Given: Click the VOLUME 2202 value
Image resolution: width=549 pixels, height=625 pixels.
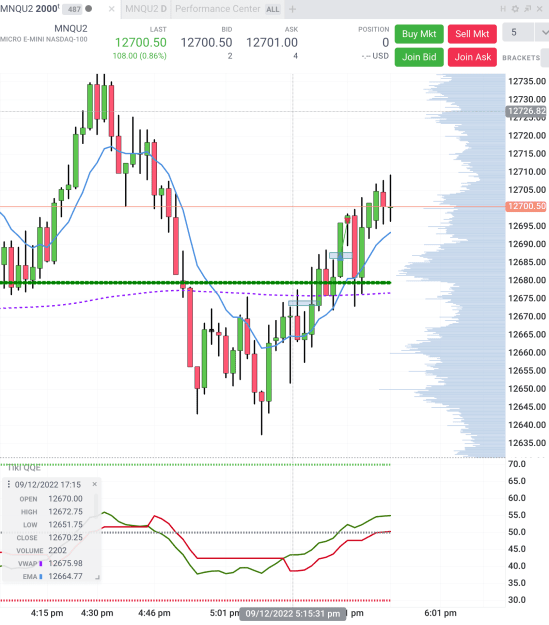Looking at the screenshot, I should click(x=57, y=550).
